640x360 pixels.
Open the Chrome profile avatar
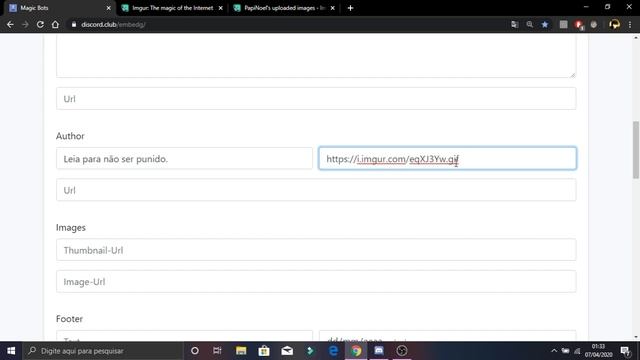(614, 24)
